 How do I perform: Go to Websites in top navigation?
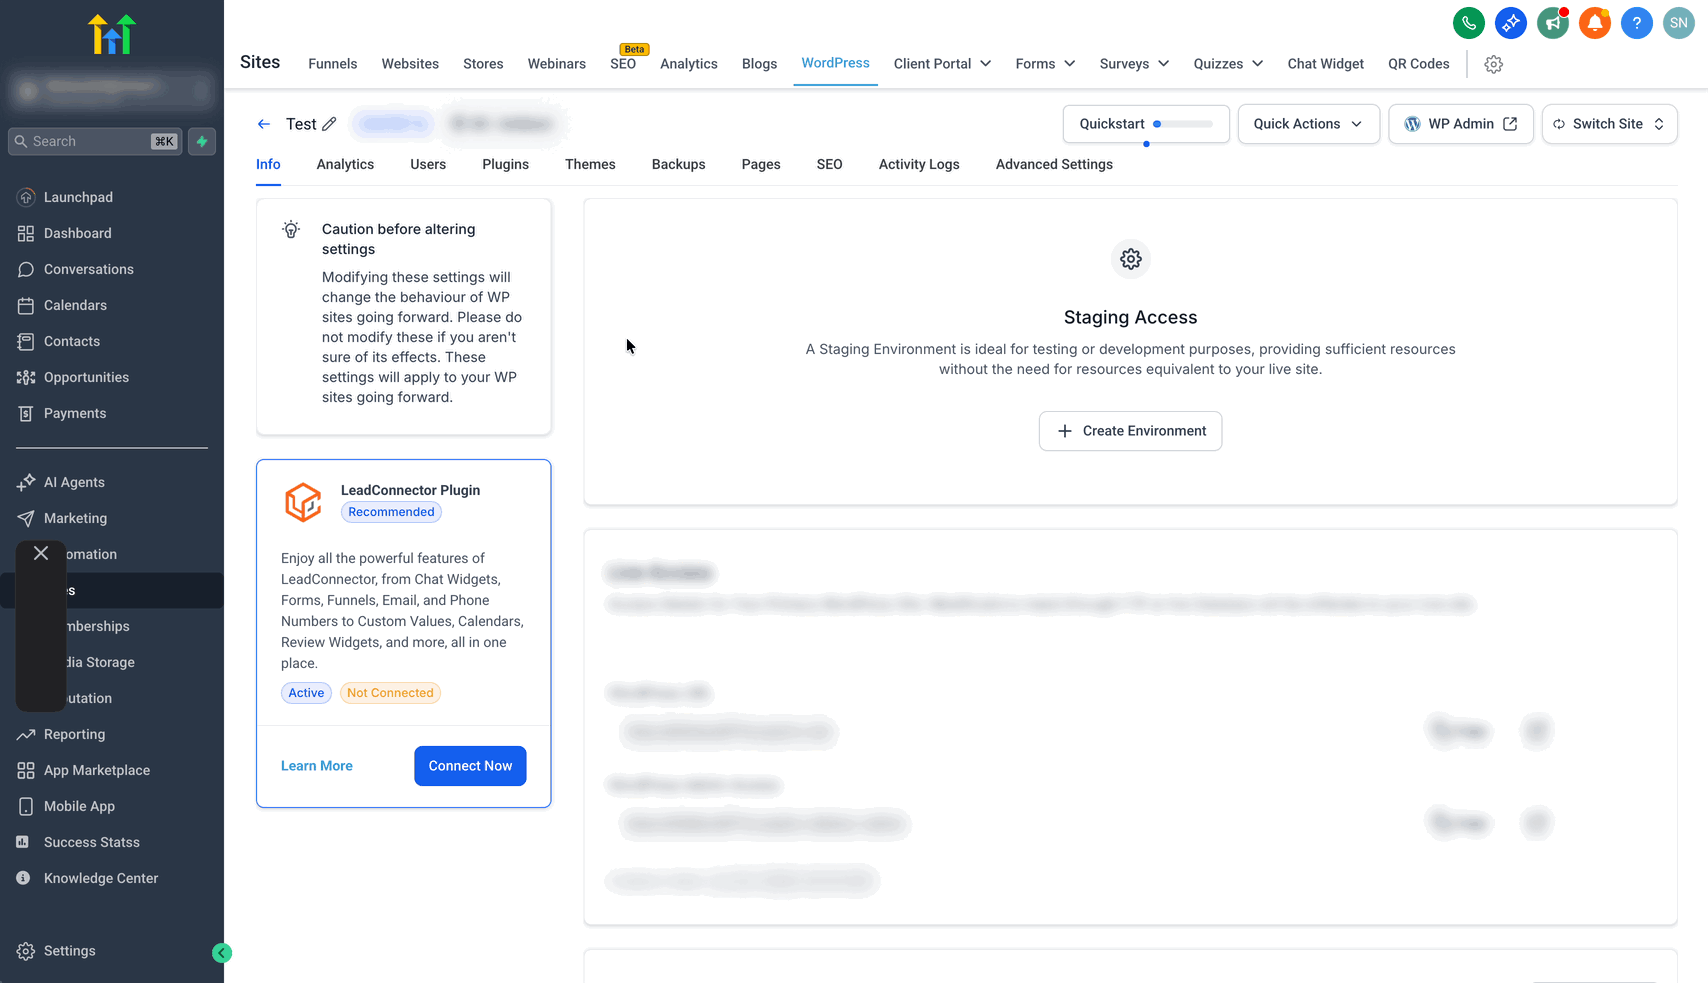(410, 64)
